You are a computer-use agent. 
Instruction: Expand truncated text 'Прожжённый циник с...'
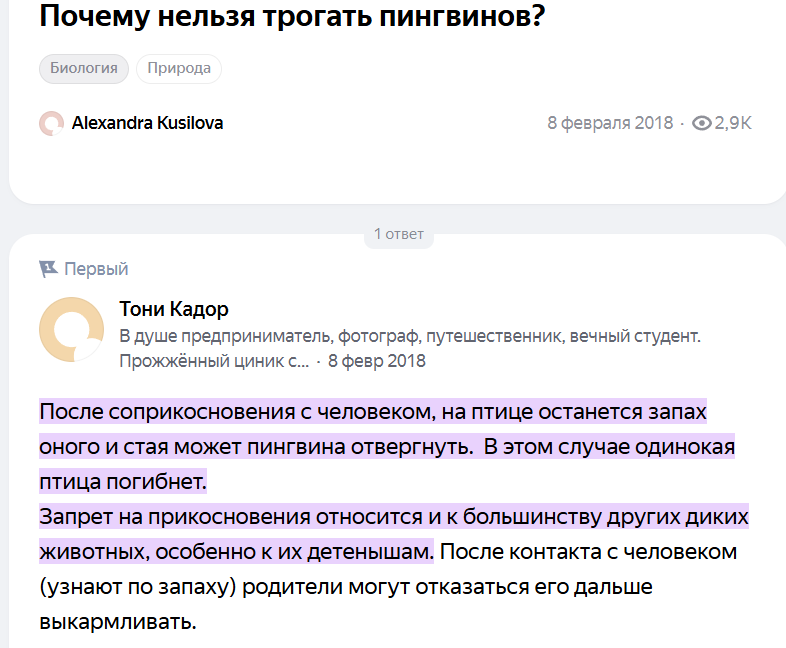click(x=214, y=361)
